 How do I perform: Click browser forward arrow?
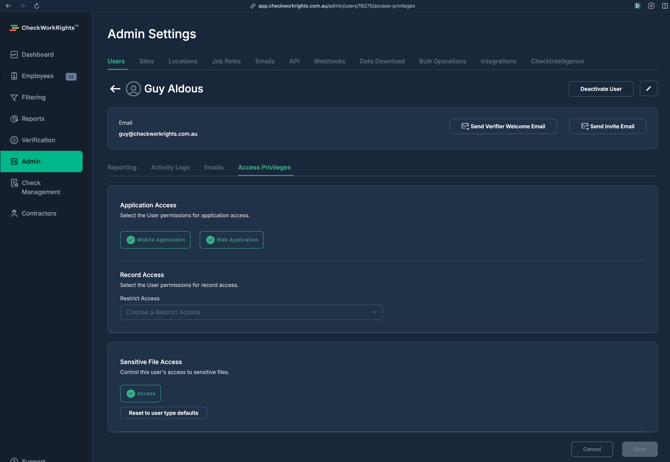click(x=22, y=6)
